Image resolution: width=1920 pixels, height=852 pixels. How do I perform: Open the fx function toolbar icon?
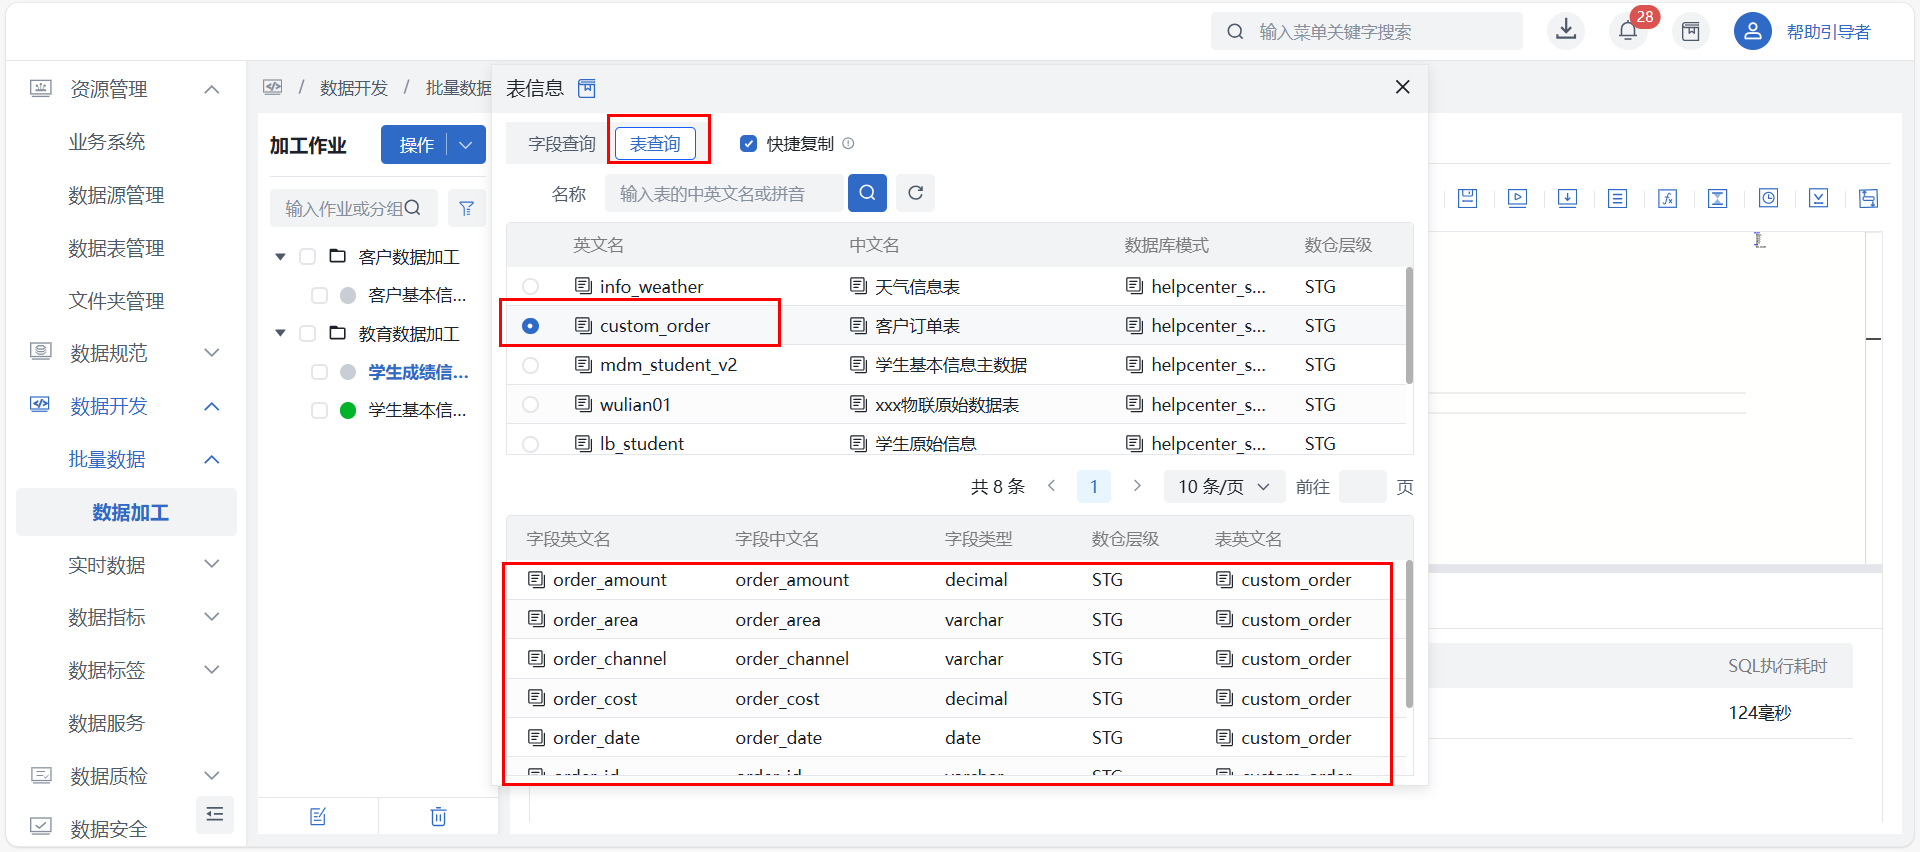tap(1667, 198)
